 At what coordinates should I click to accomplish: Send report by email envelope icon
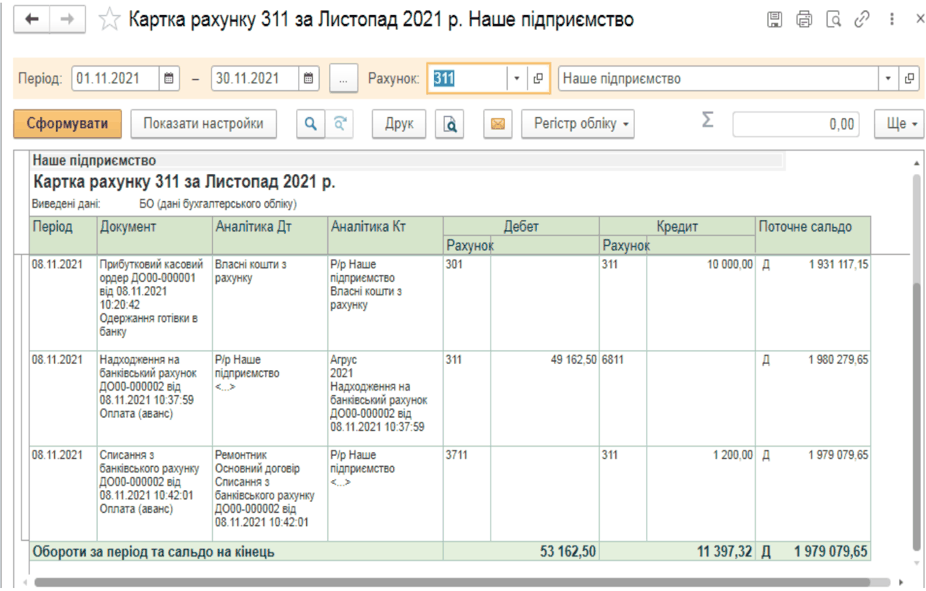498,123
